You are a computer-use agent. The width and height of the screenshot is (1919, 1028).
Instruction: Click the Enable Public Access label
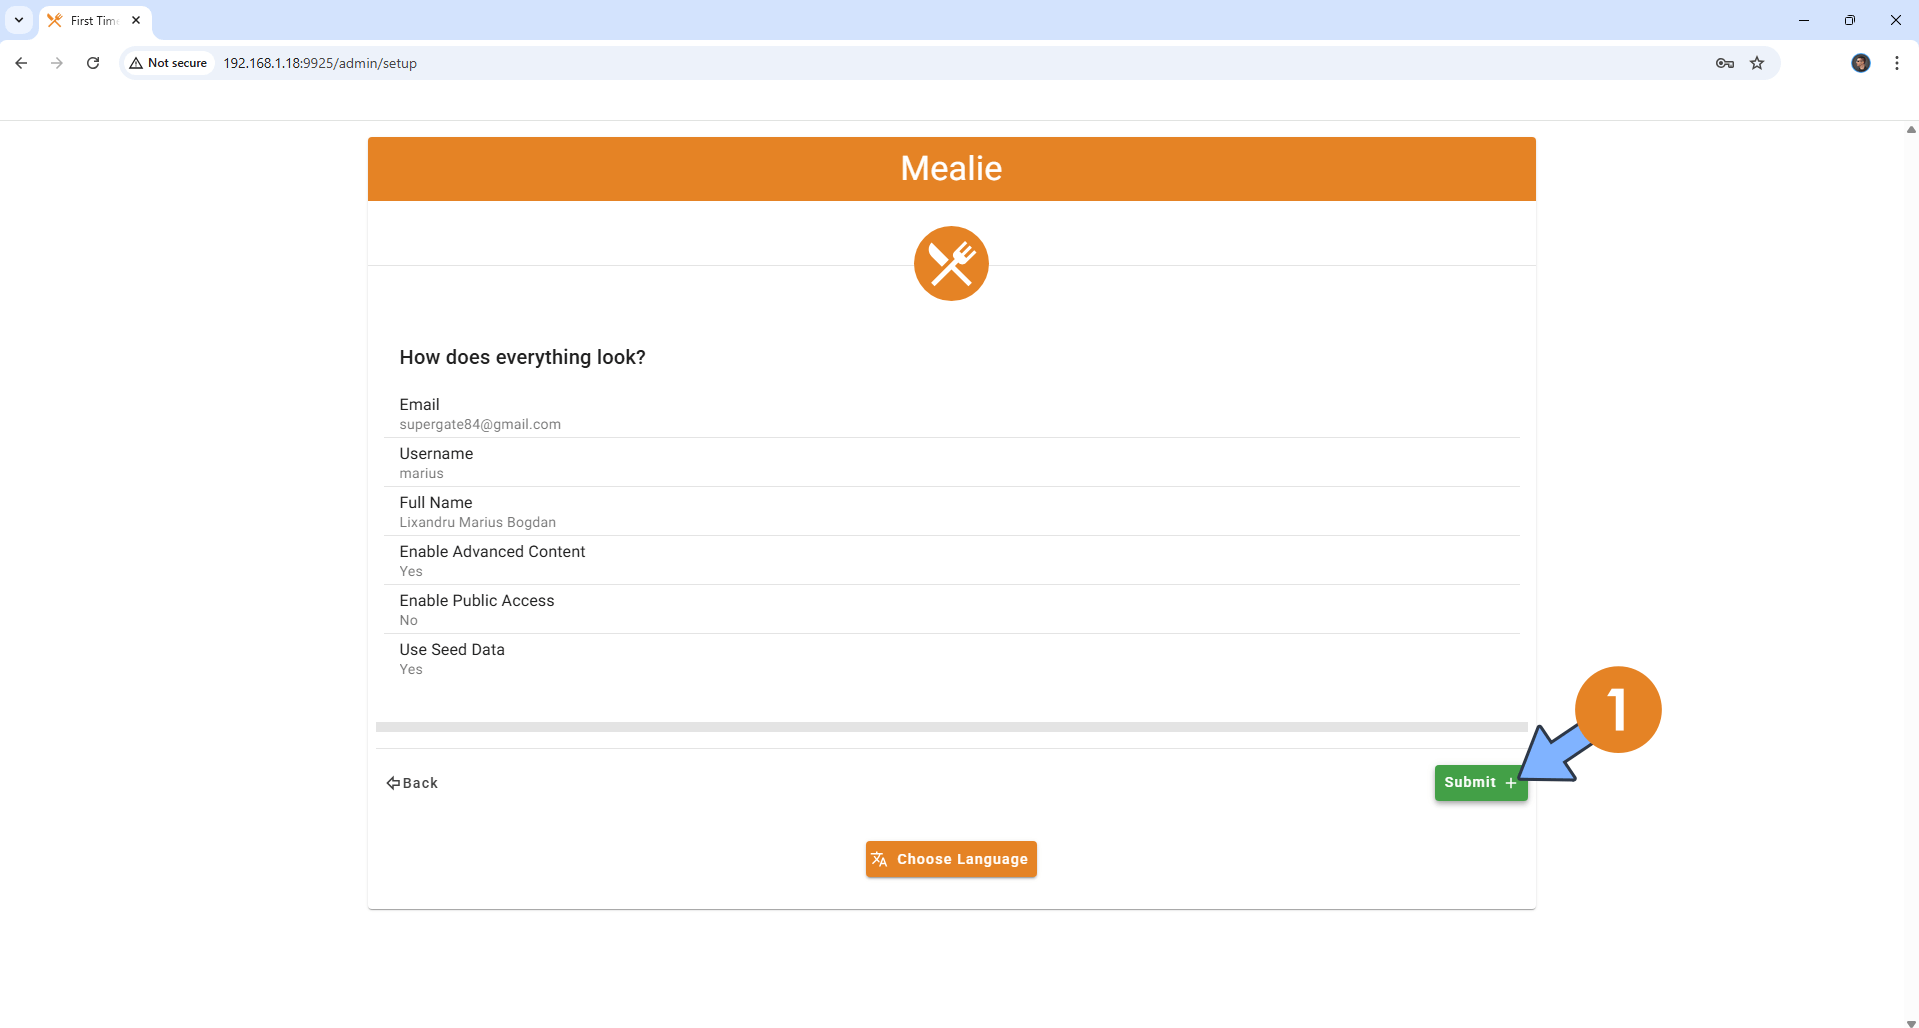[x=476, y=600]
